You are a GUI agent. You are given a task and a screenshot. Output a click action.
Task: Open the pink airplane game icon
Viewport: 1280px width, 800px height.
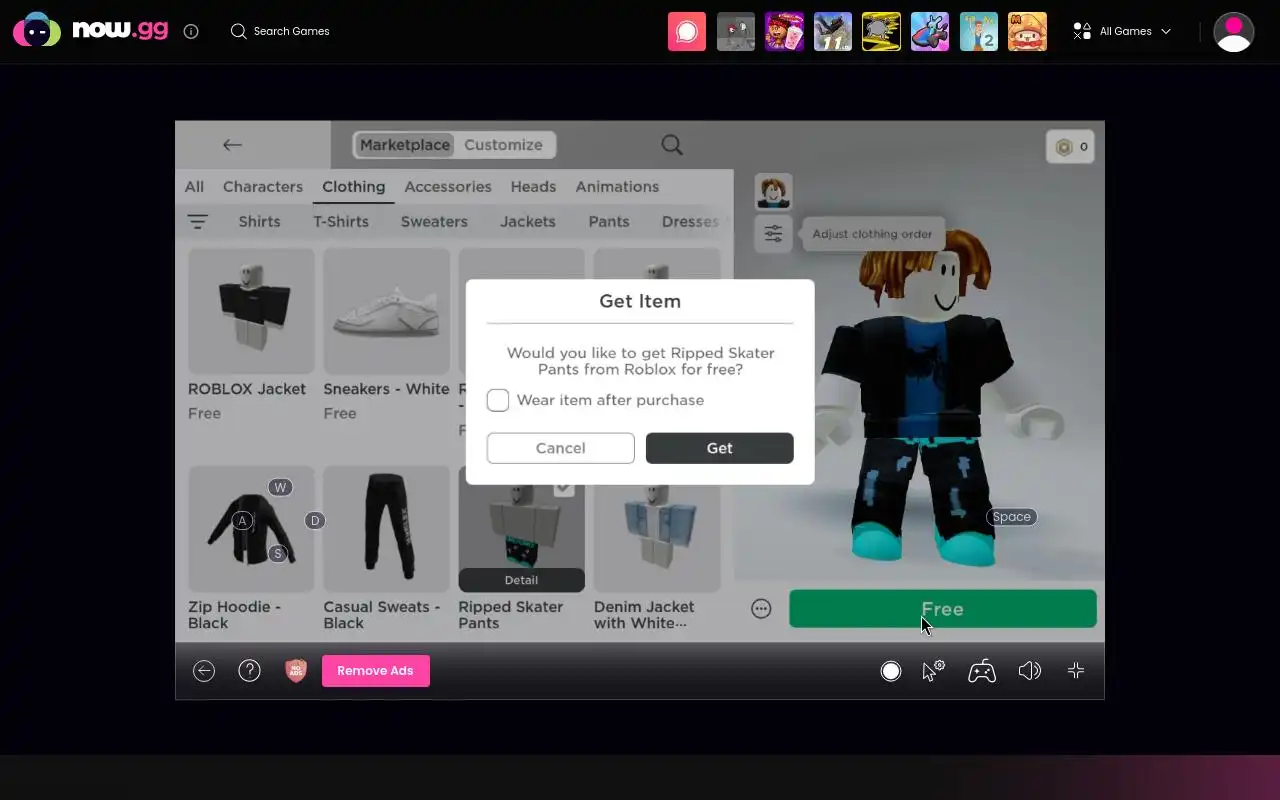point(930,31)
